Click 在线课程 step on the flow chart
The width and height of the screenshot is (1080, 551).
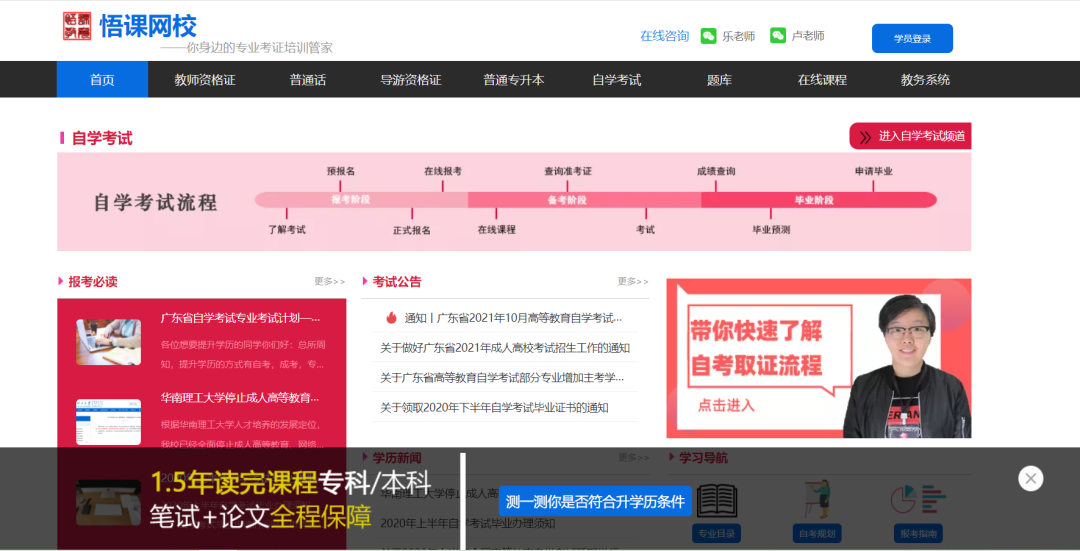(x=497, y=229)
